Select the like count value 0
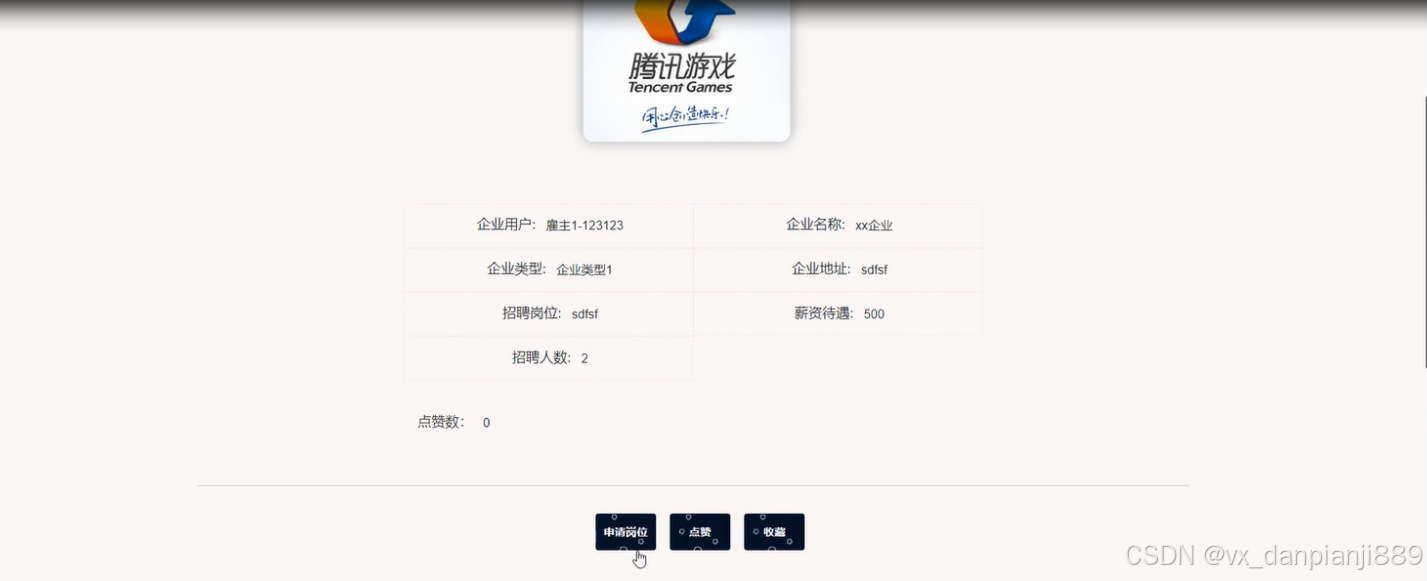This screenshot has height=581, width=1427. tap(486, 423)
